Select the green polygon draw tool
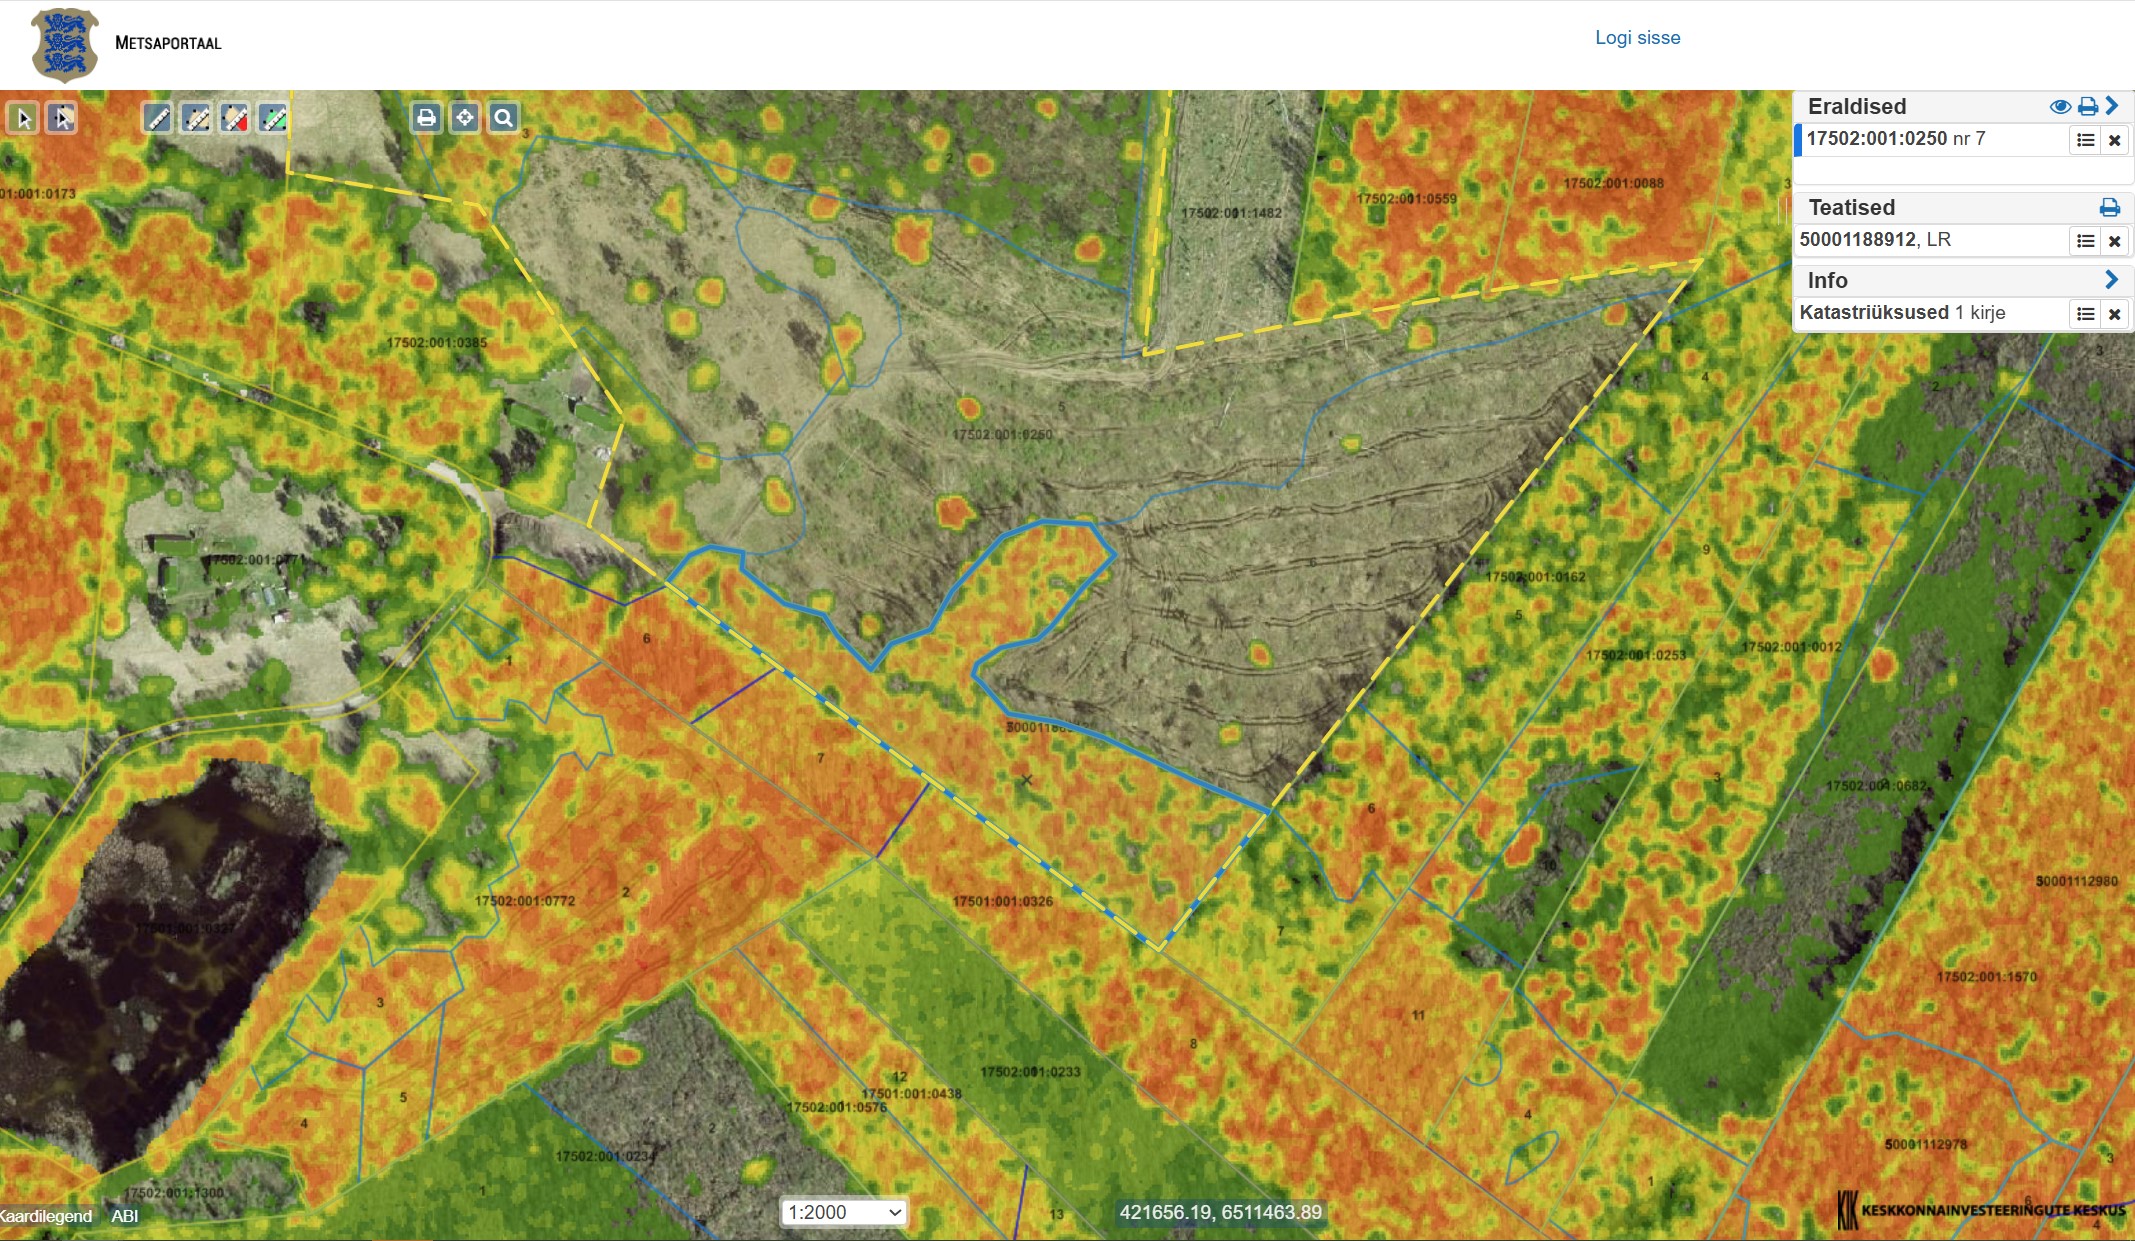This screenshot has height=1241, width=2135. 273,118
